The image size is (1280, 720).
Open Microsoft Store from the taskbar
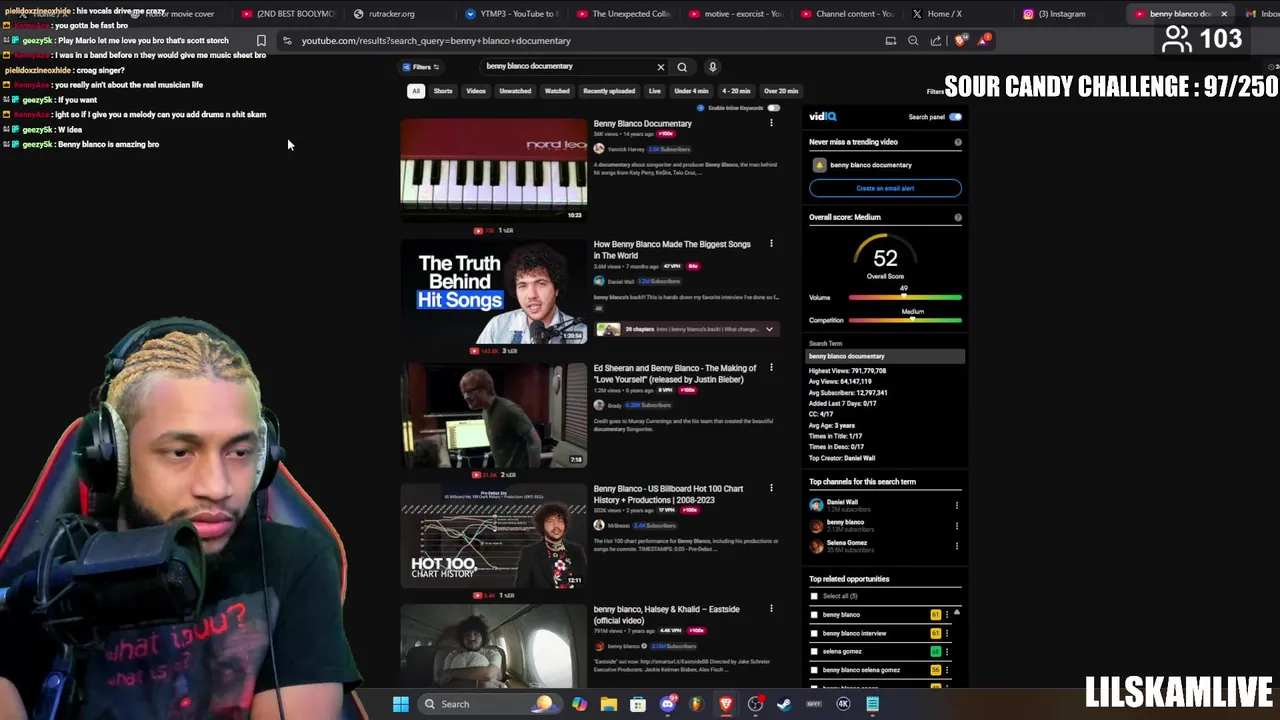coord(638,704)
